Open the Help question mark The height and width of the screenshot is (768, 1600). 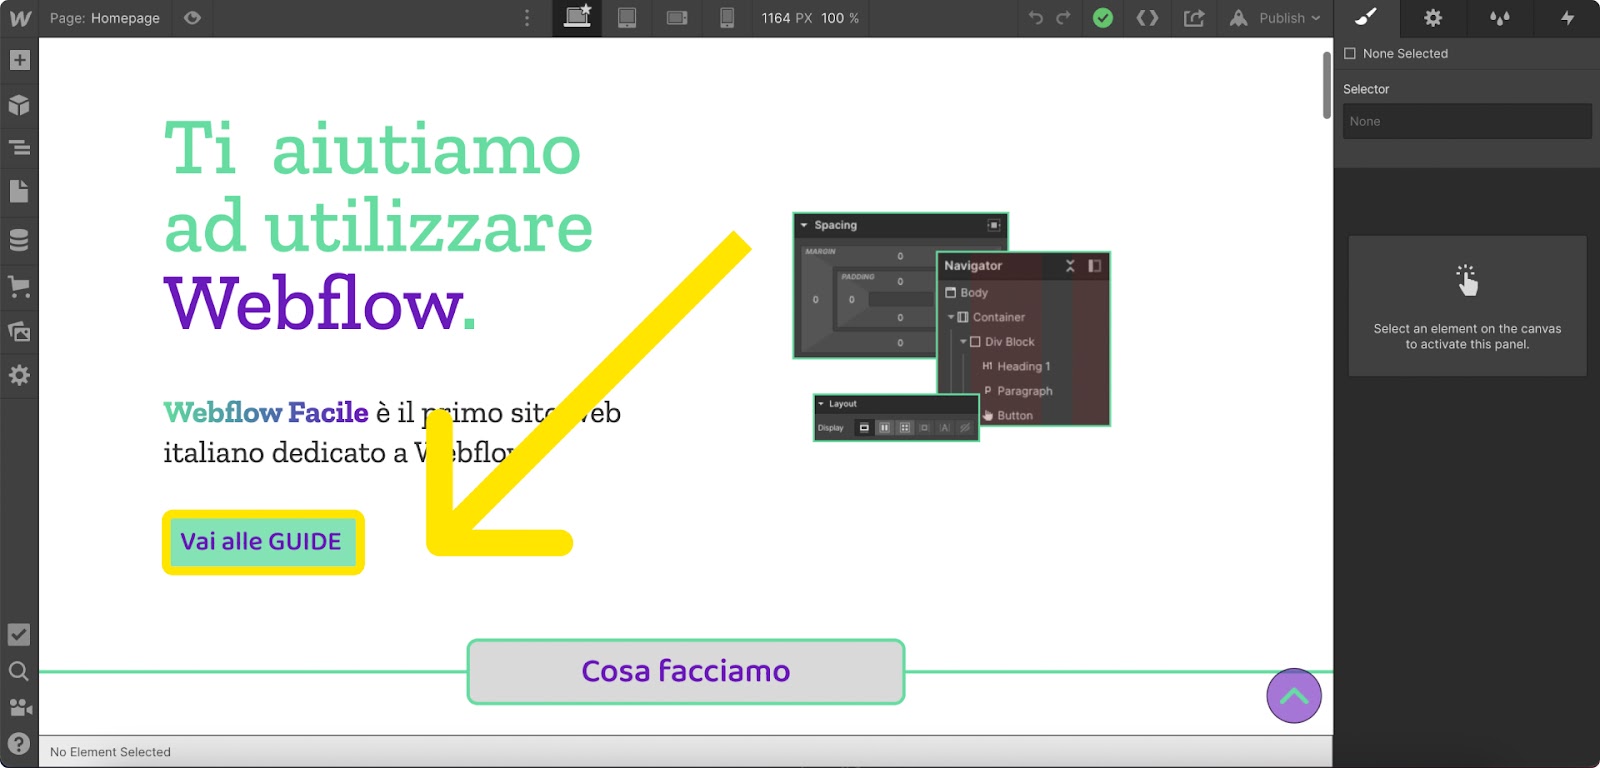pyautogui.click(x=19, y=743)
